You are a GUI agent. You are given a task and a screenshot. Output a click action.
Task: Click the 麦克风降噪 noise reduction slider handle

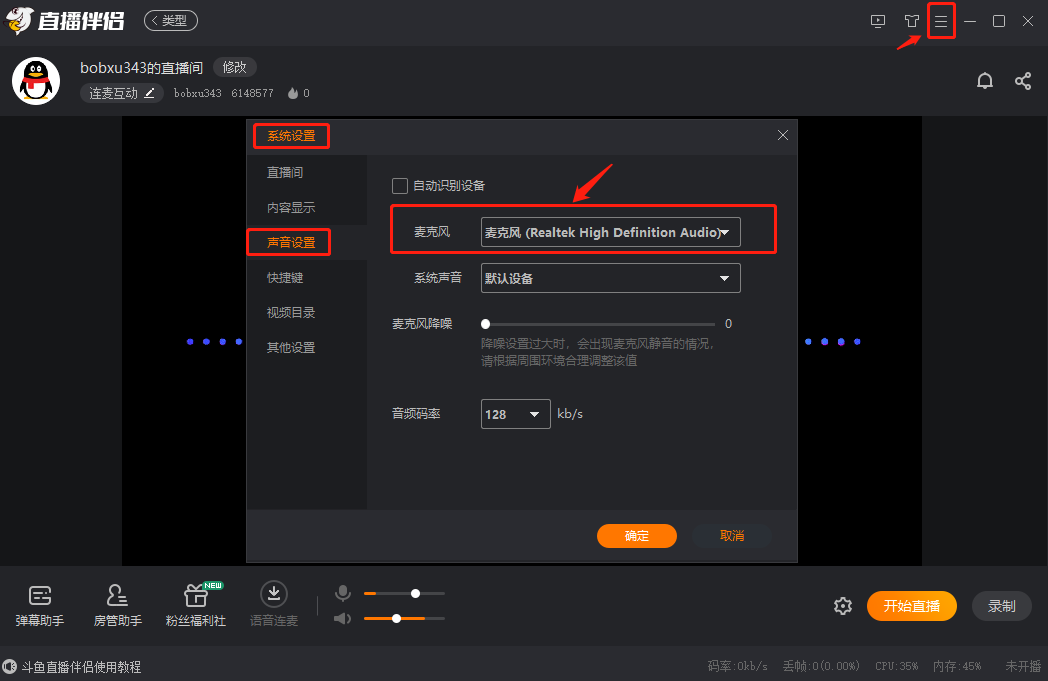[485, 324]
